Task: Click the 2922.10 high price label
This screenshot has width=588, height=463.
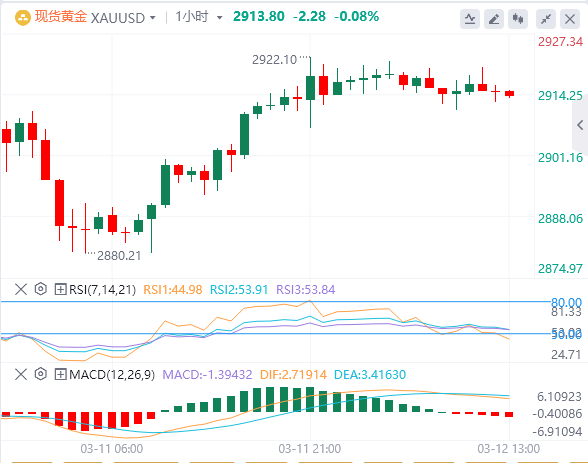Action: click(x=274, y=60)
